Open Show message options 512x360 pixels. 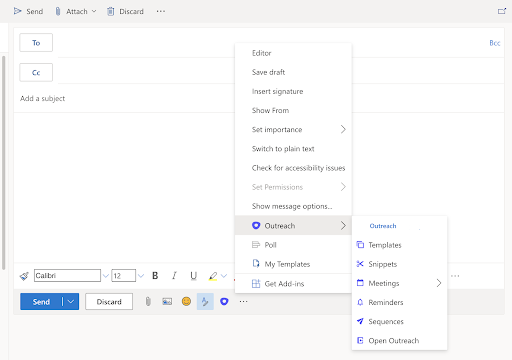pos(293,206)
